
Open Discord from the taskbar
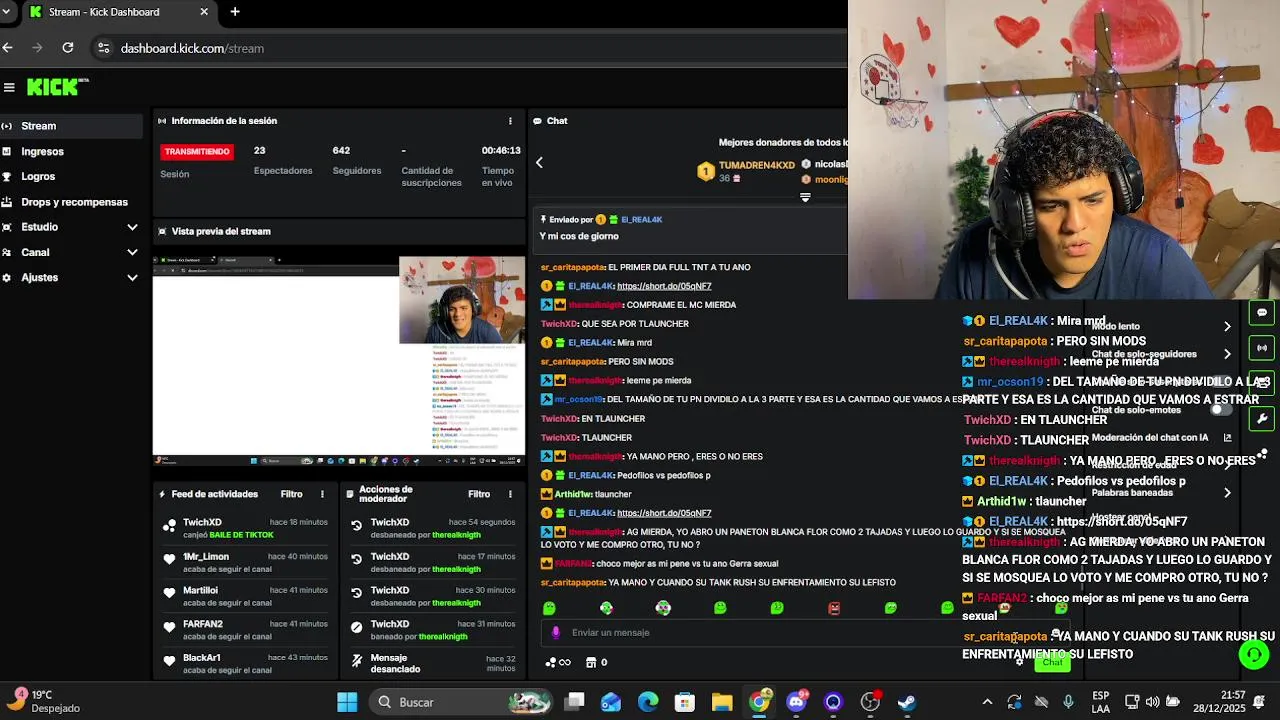[796, 702]
